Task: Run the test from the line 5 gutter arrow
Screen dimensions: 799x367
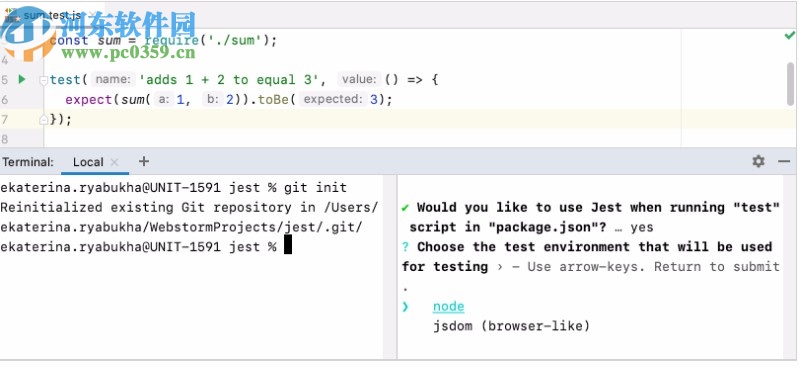Action: [x=22, y=79]
